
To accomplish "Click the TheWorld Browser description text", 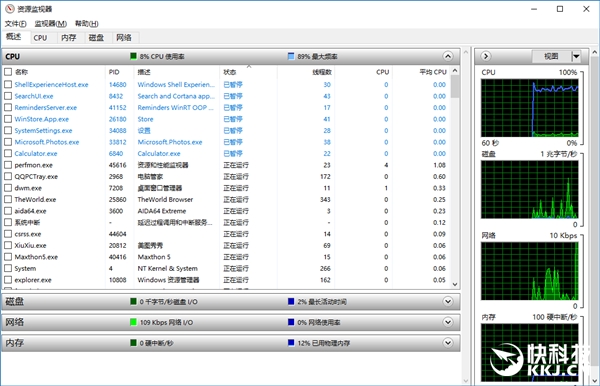I will (x=165, y=199).
